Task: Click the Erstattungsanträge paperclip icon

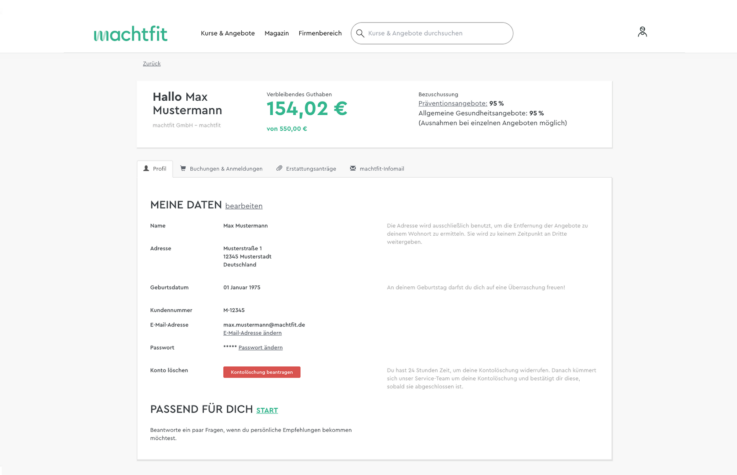Action: point(280,168)
